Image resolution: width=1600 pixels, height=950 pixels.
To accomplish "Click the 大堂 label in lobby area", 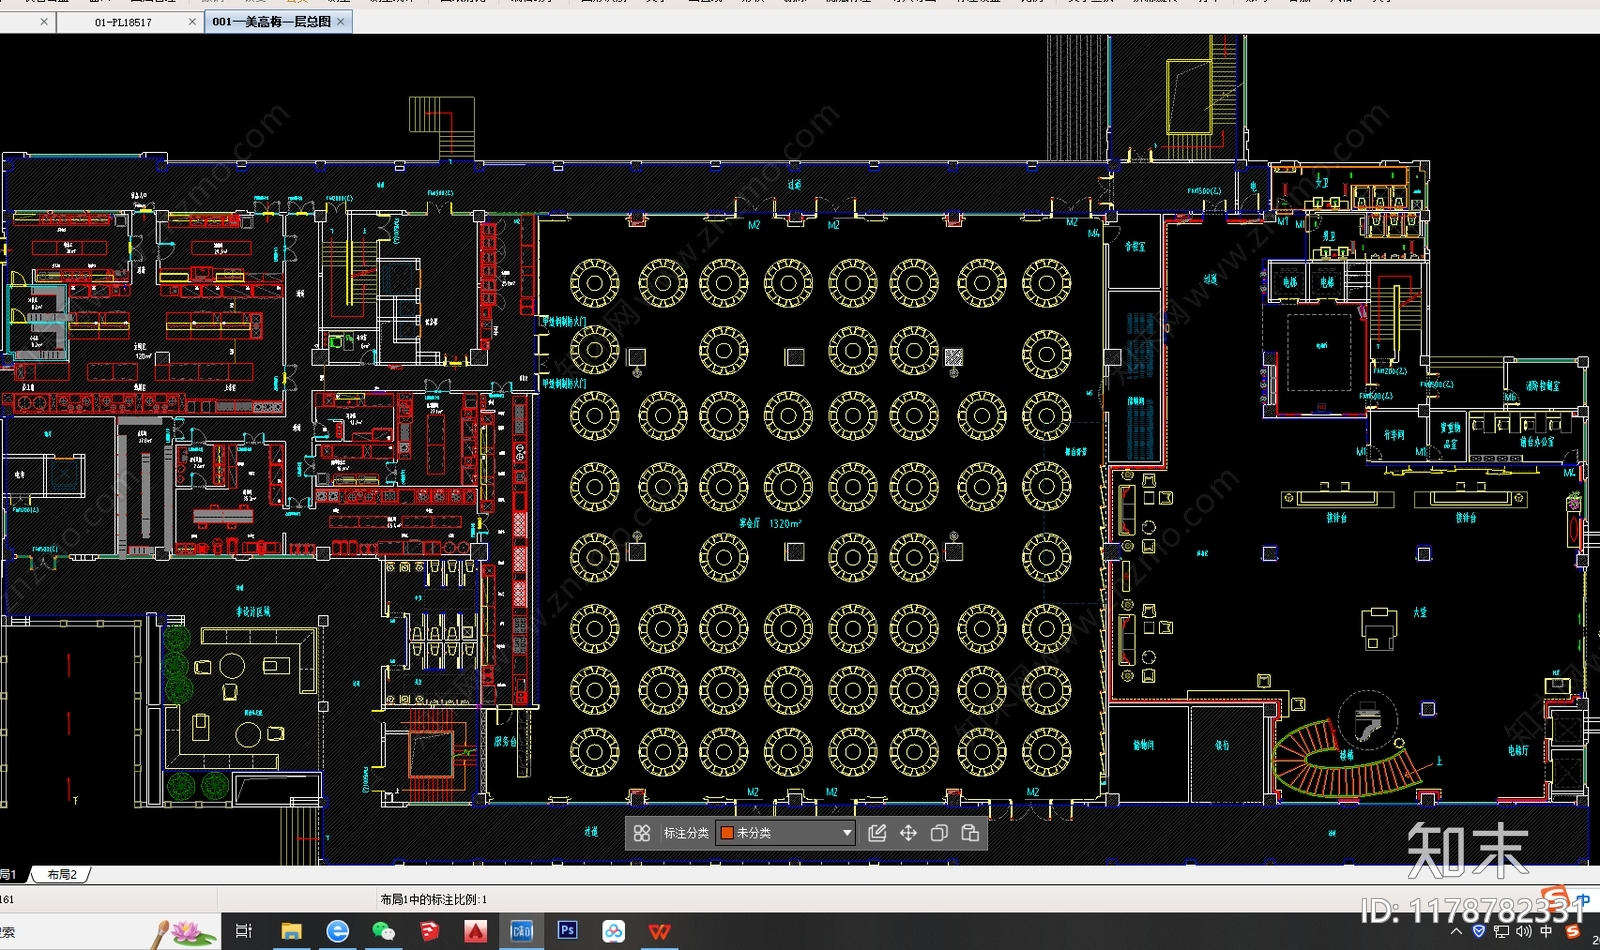I will click(x=1420, y=611).
